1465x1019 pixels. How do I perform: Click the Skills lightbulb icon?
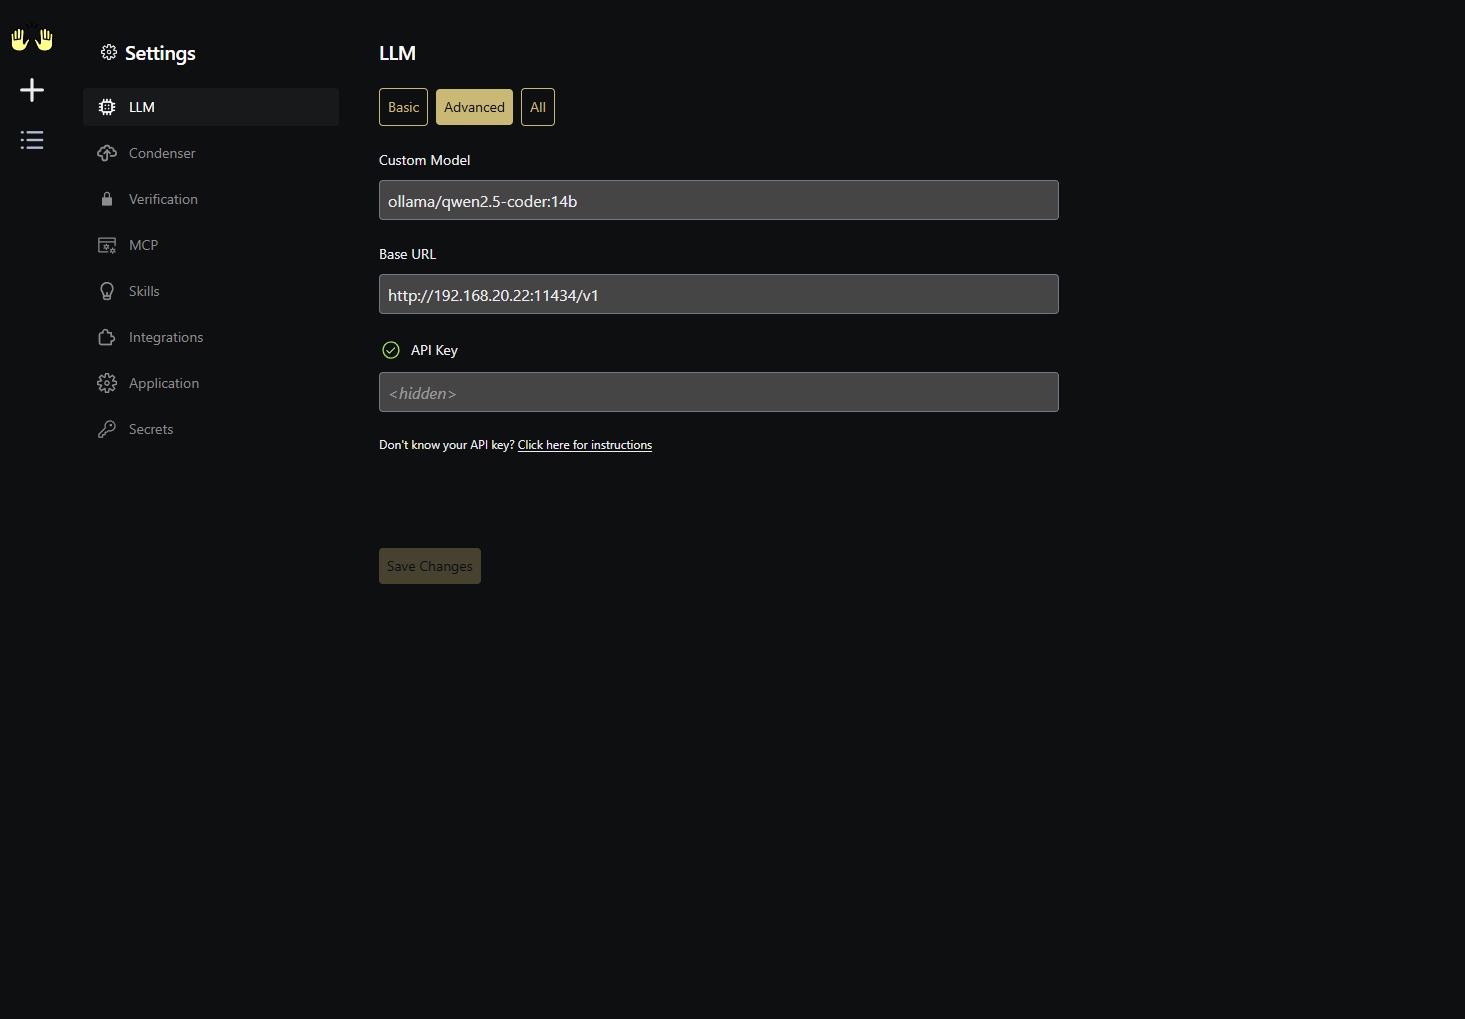[107, 291]
